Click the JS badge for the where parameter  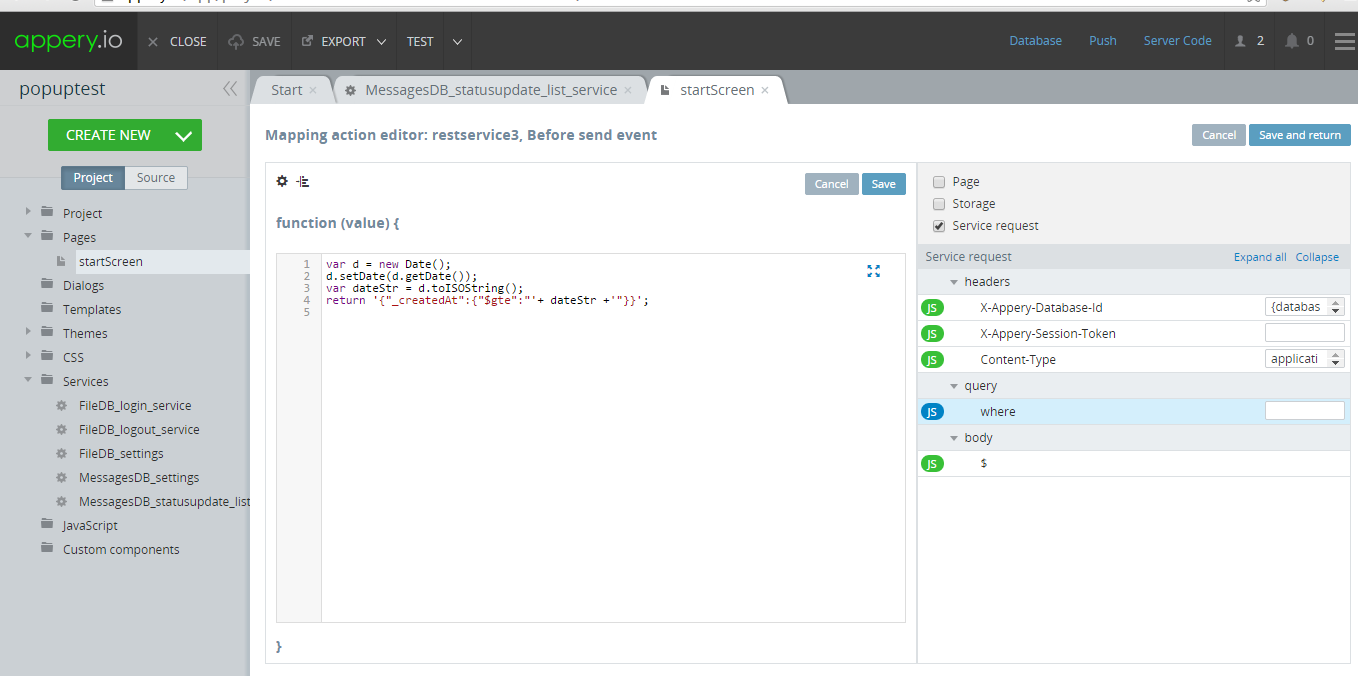coord(932,412)
